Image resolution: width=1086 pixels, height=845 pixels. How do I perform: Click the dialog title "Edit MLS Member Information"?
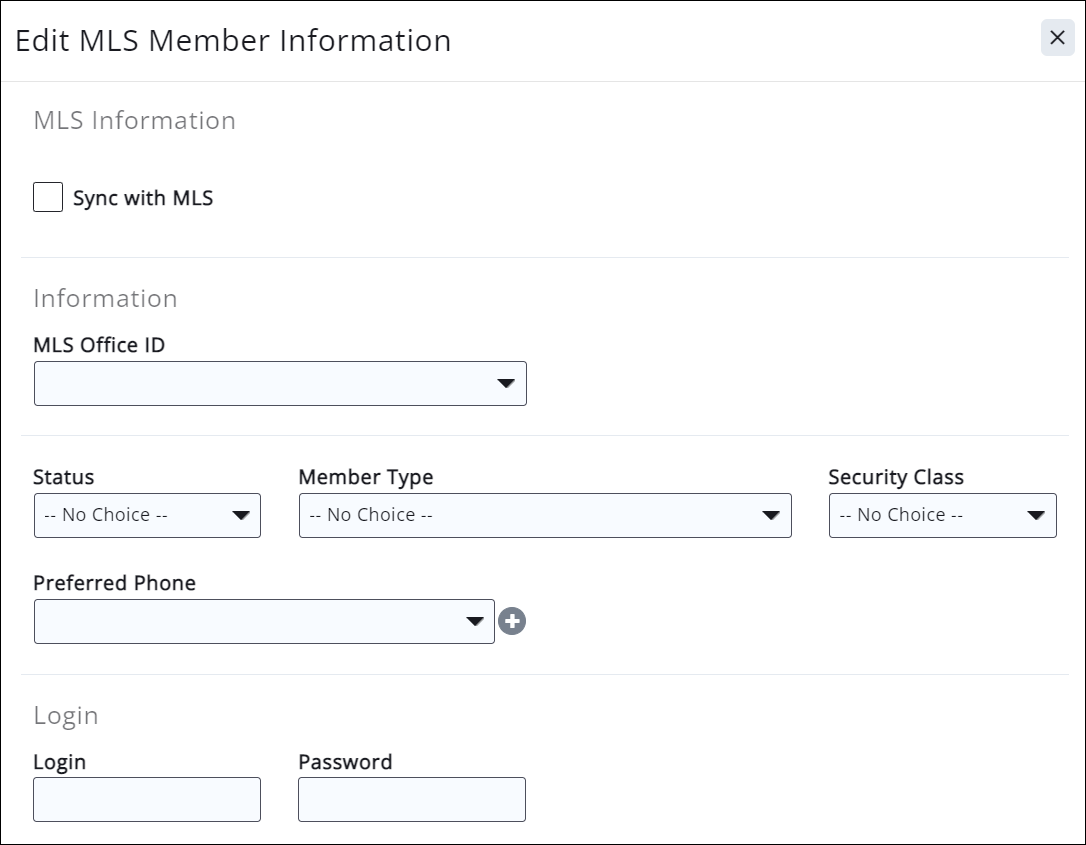pyautogui.click(x=233, y=40)
